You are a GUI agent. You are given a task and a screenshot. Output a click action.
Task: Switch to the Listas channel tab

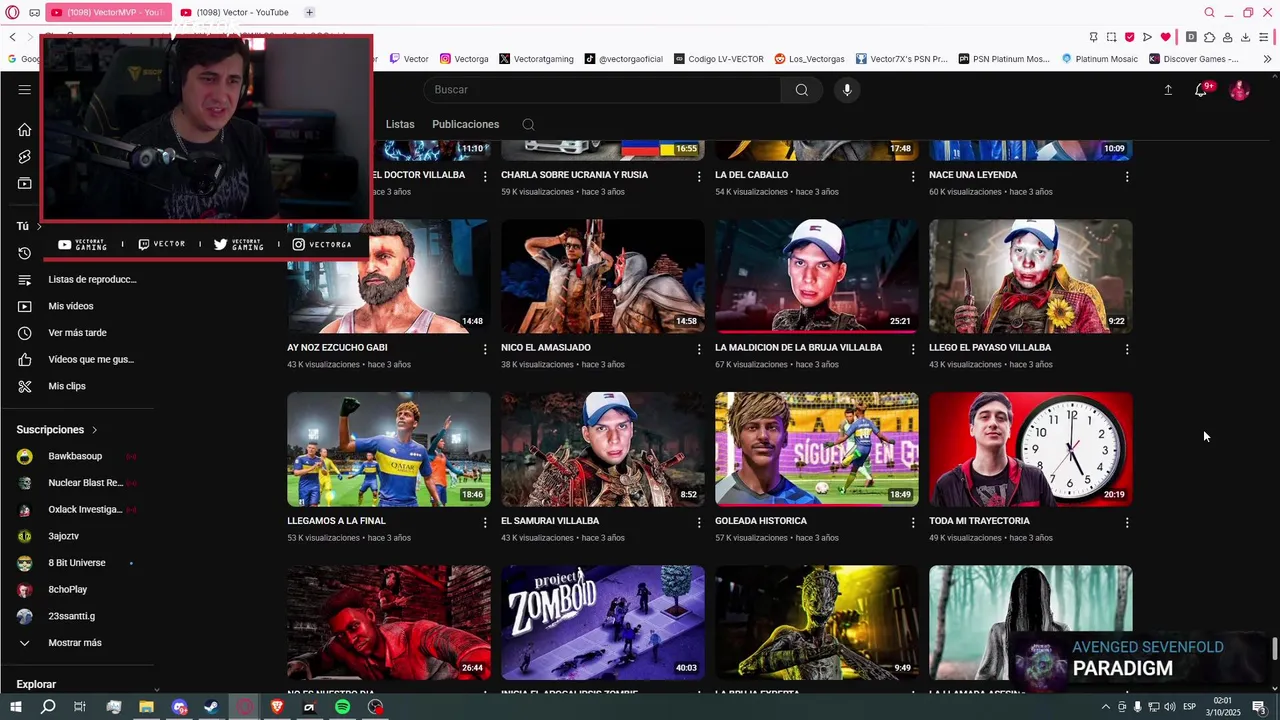click(400, 124)
